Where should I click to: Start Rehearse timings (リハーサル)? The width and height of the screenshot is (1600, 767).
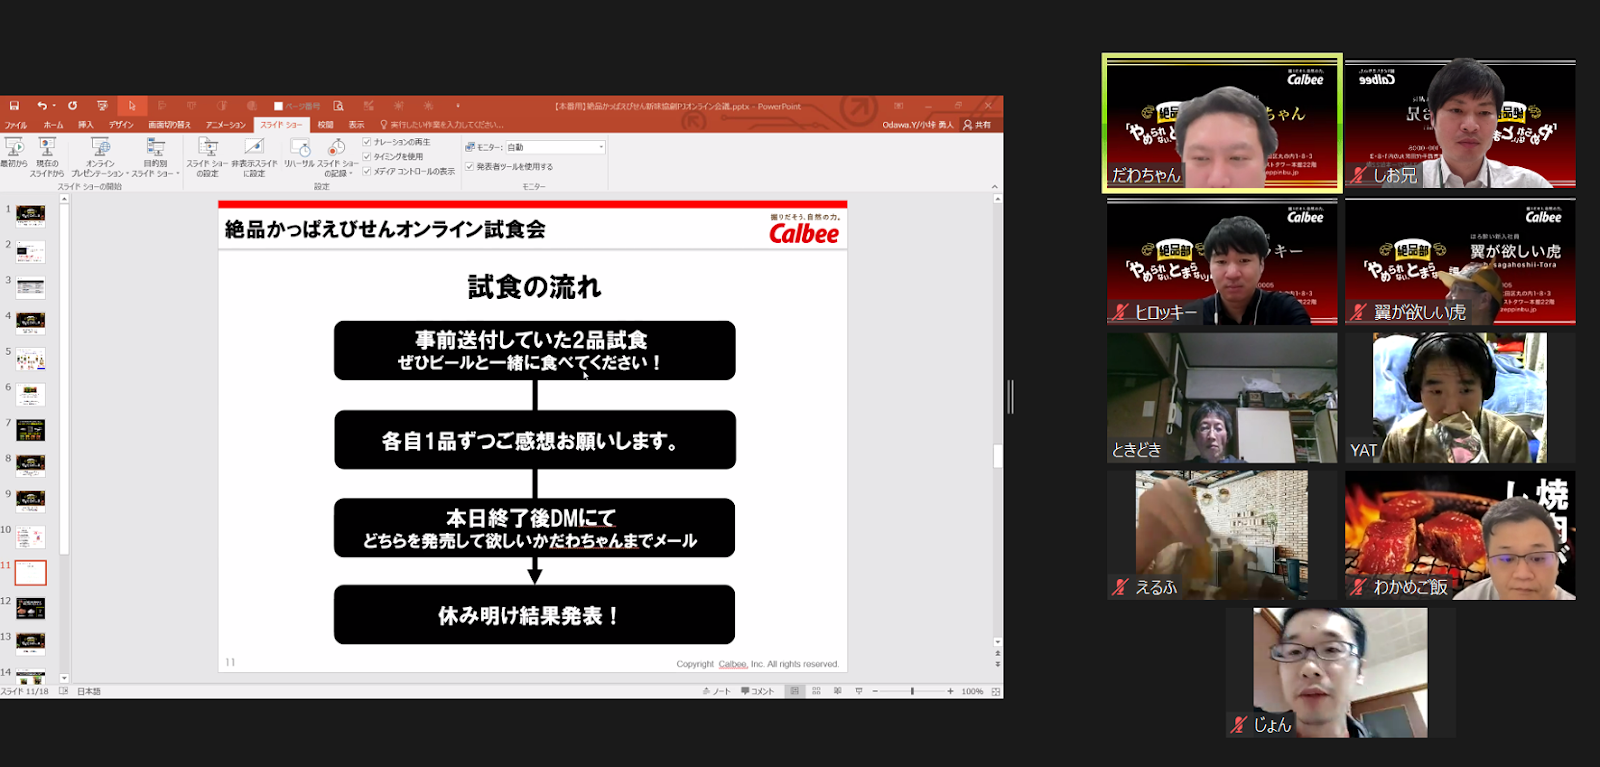click(299, 153)
